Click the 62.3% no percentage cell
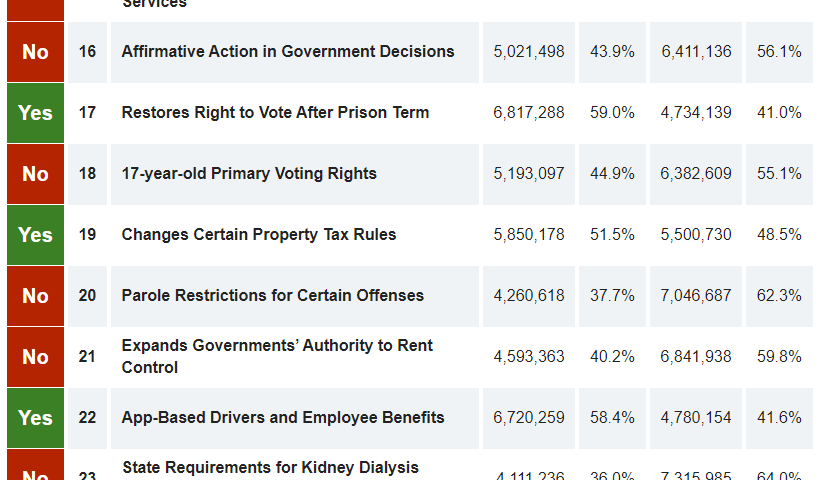The width and height of the screenshot is (826, 480). pyautogui.click(x=779, y=296)
